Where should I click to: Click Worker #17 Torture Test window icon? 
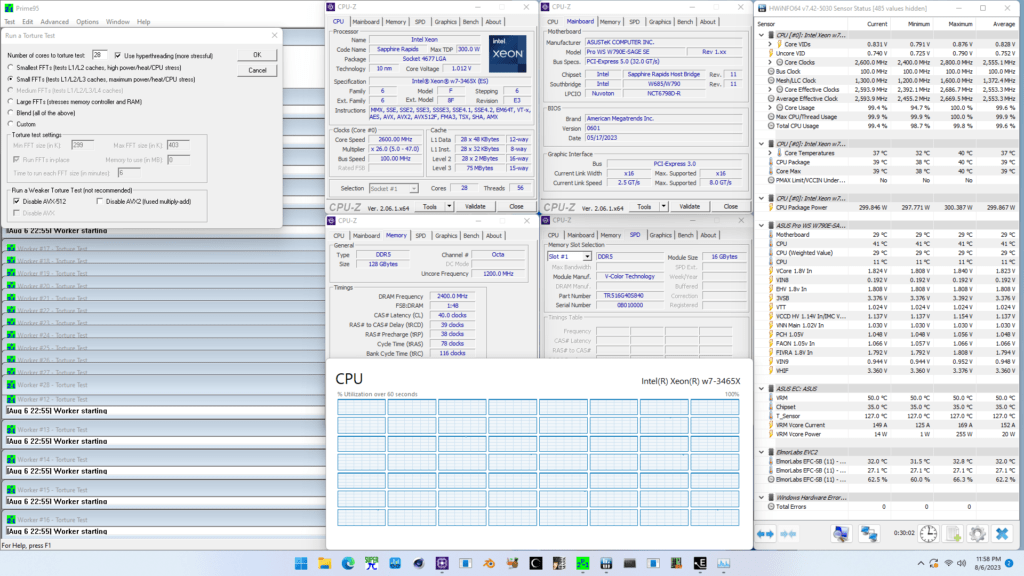coord(11,248)
